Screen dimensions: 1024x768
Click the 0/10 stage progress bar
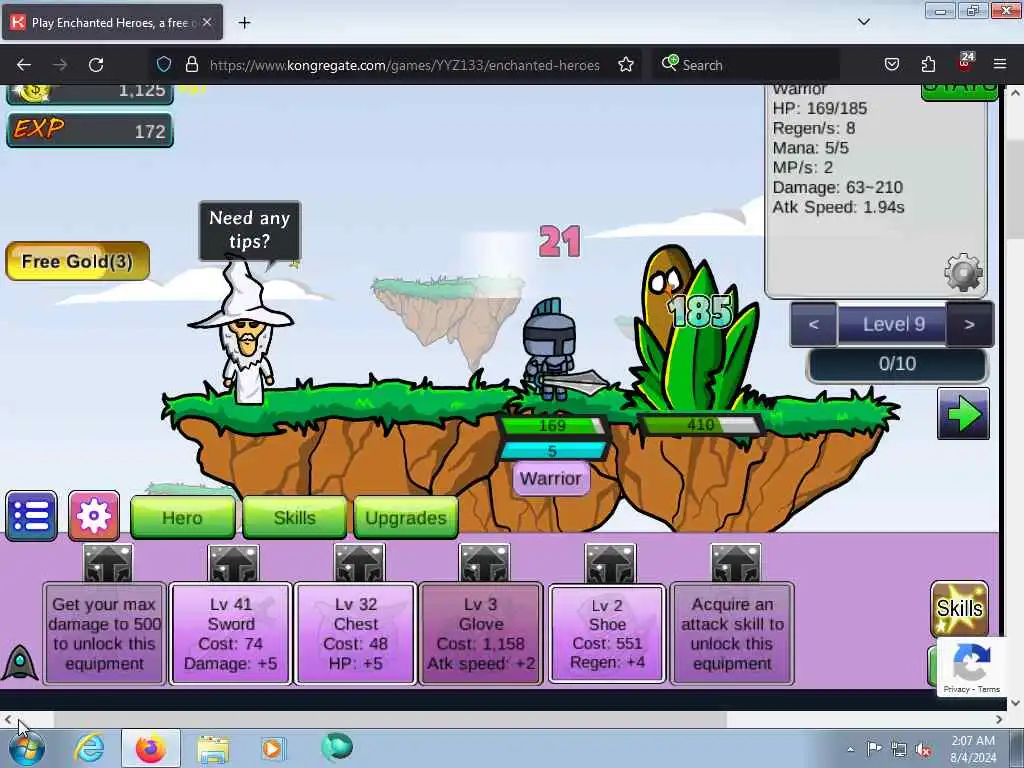click(897, 364)
